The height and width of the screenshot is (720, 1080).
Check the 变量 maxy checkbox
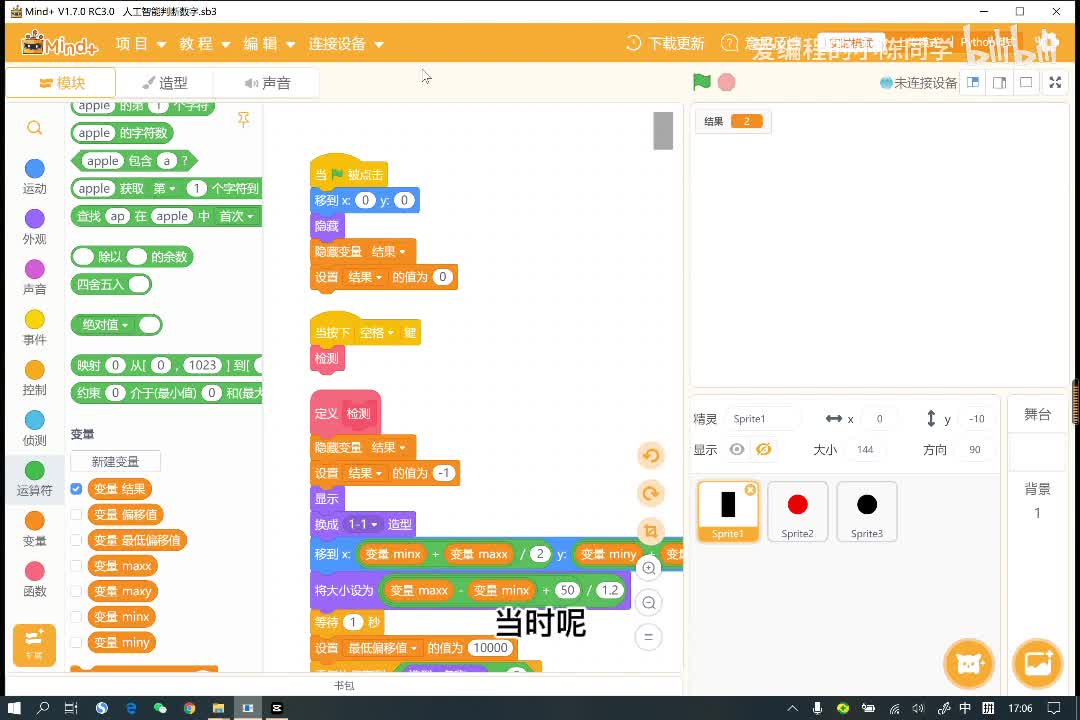pyautogui.click(x=76, y=591)
